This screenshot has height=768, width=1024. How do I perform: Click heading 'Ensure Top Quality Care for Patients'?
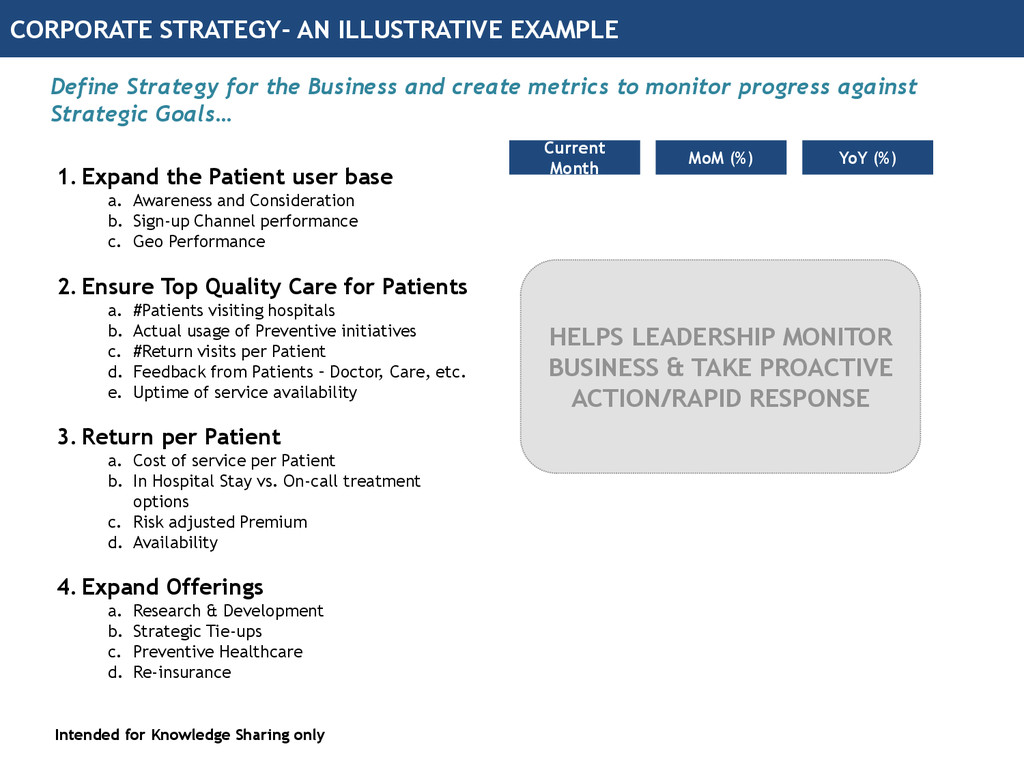pos(263,287)
